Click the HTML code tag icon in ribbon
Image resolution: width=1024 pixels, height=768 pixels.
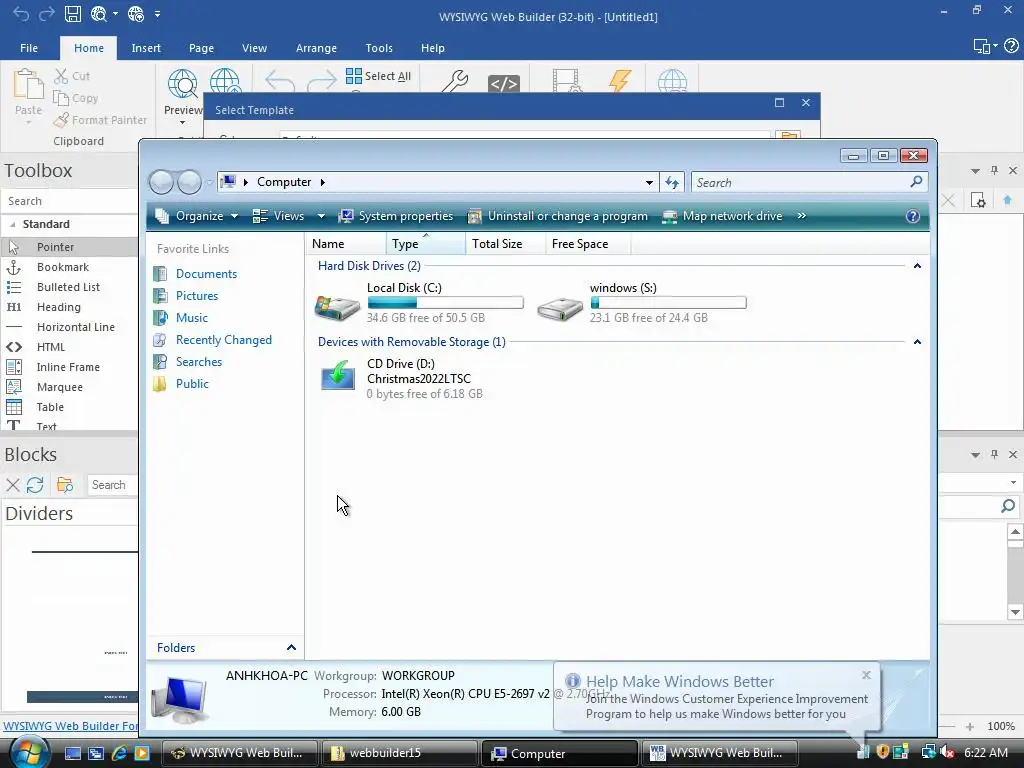click(504, 83)
